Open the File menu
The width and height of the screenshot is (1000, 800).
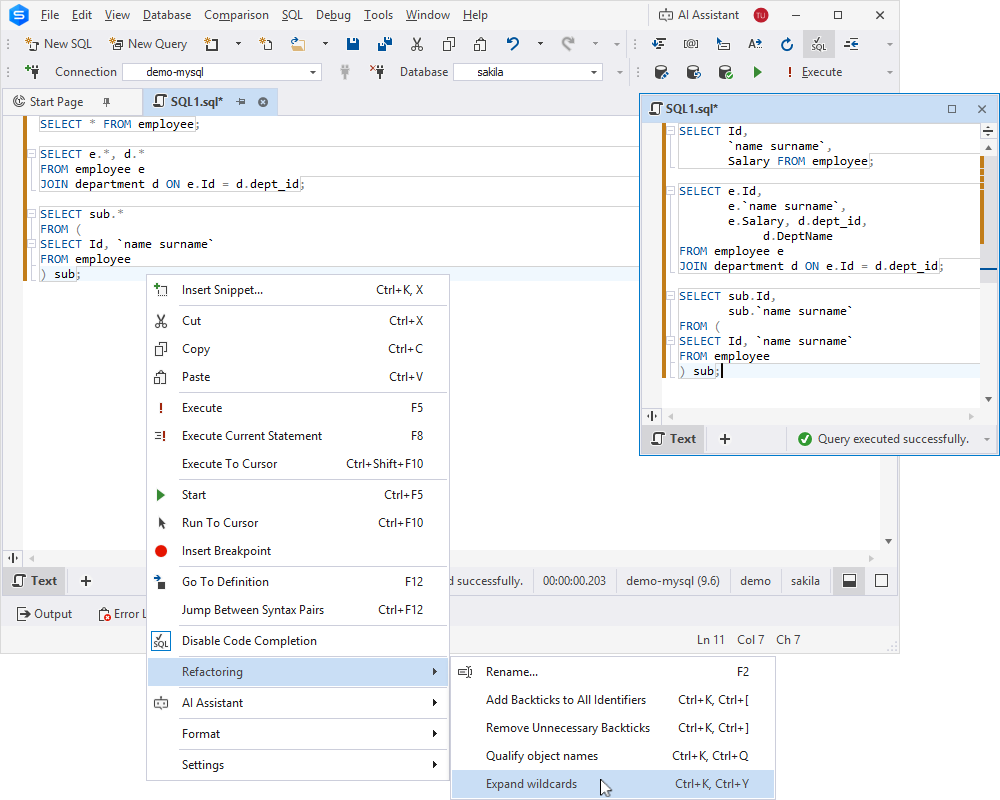50,15
